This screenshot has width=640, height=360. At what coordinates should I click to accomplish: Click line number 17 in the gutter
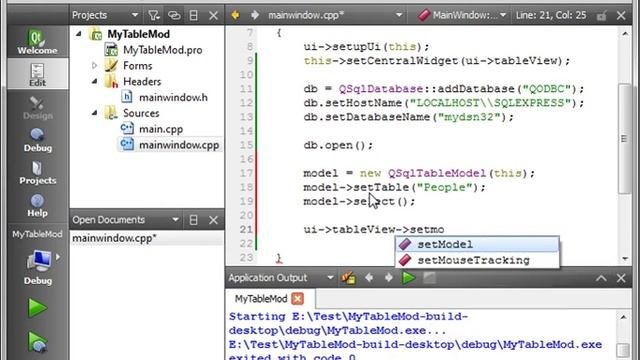tap(246, 173)
